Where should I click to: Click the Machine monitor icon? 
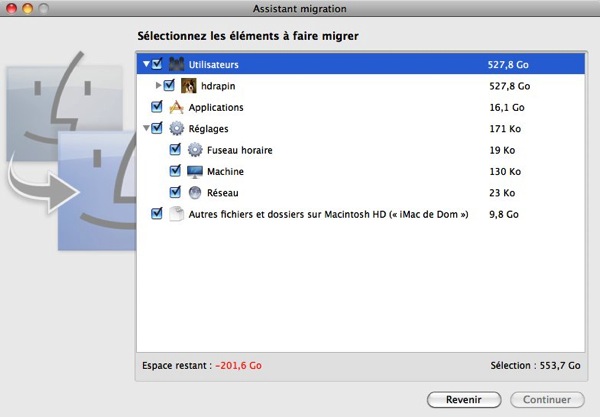point(194,171)
